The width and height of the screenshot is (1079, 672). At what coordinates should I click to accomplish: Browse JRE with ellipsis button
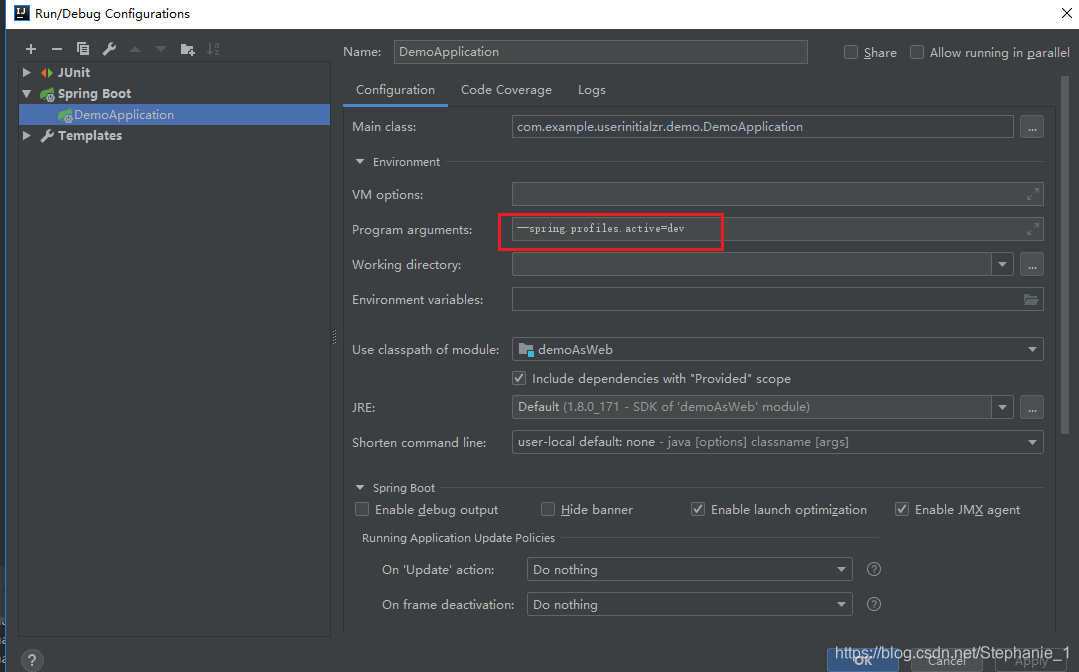point(1032,407)
